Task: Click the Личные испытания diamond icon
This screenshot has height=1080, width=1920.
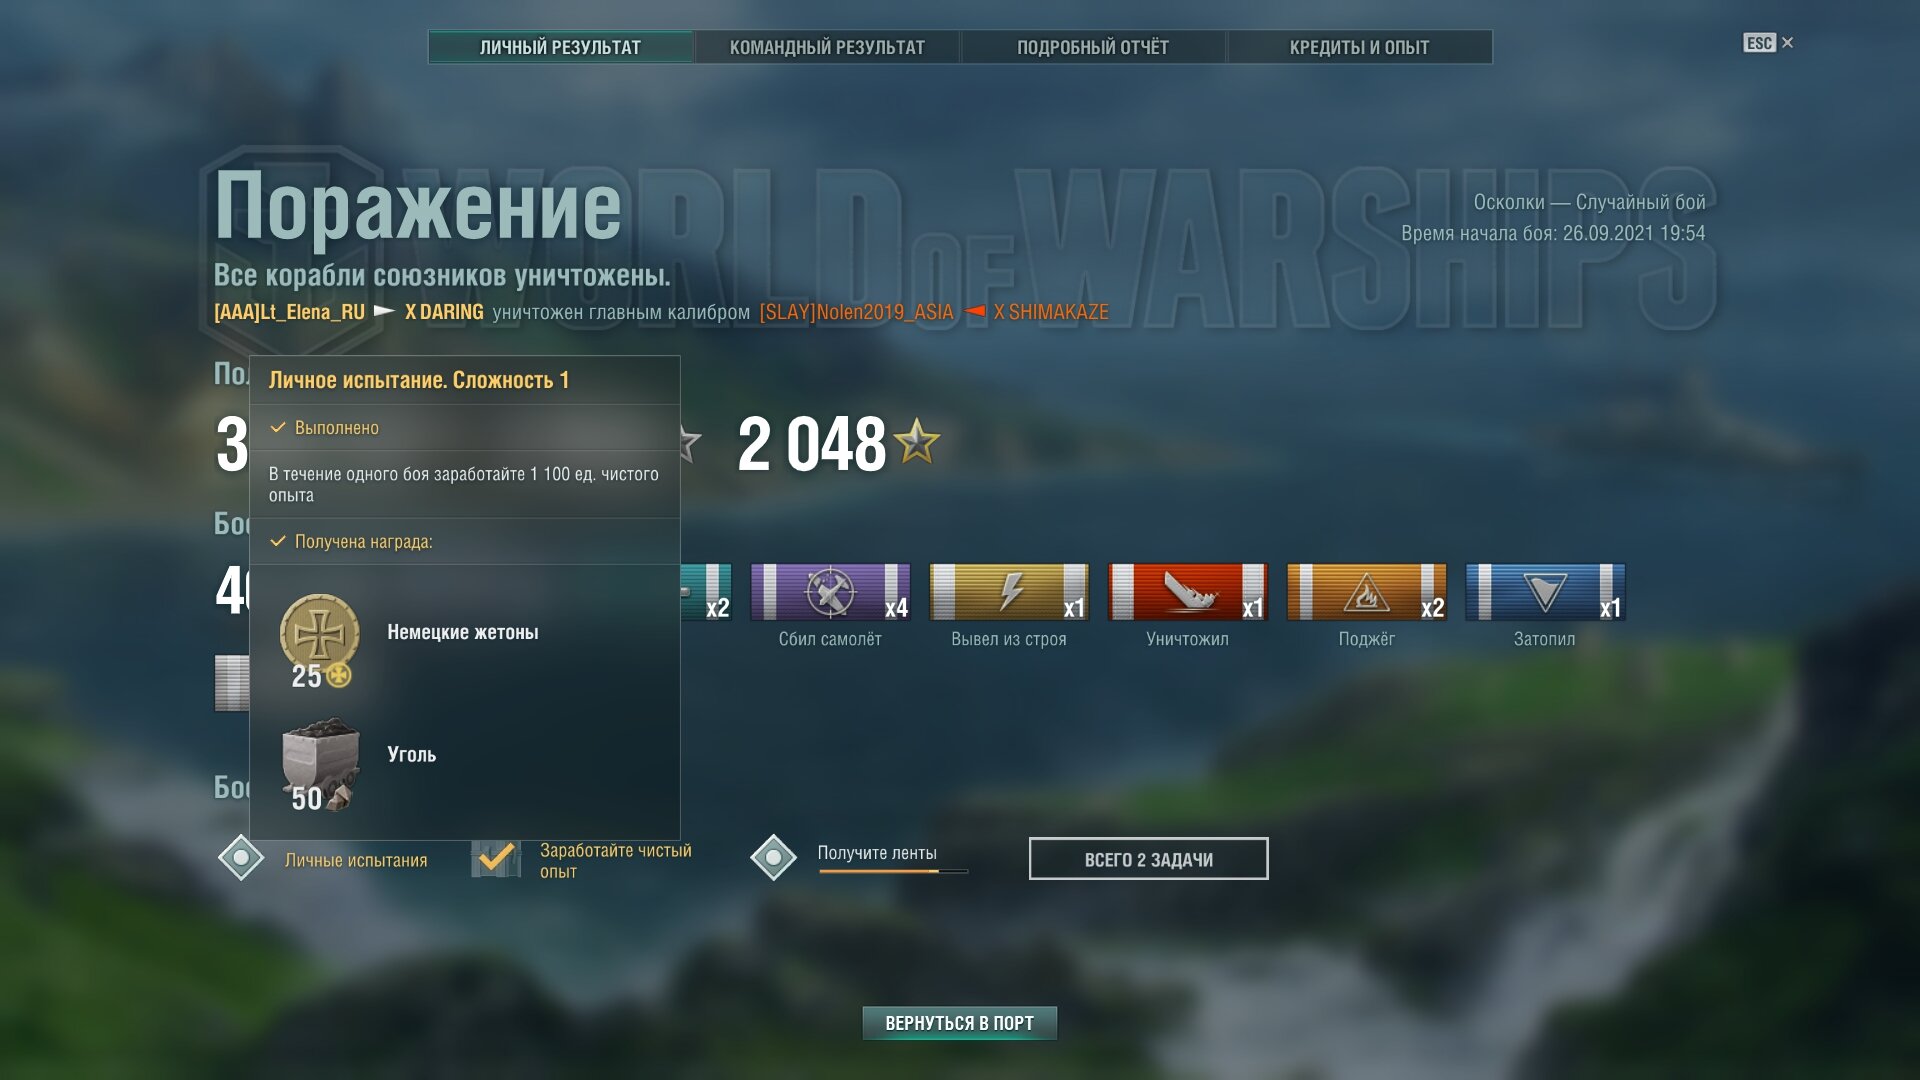Action: click(x=241, y=858)
